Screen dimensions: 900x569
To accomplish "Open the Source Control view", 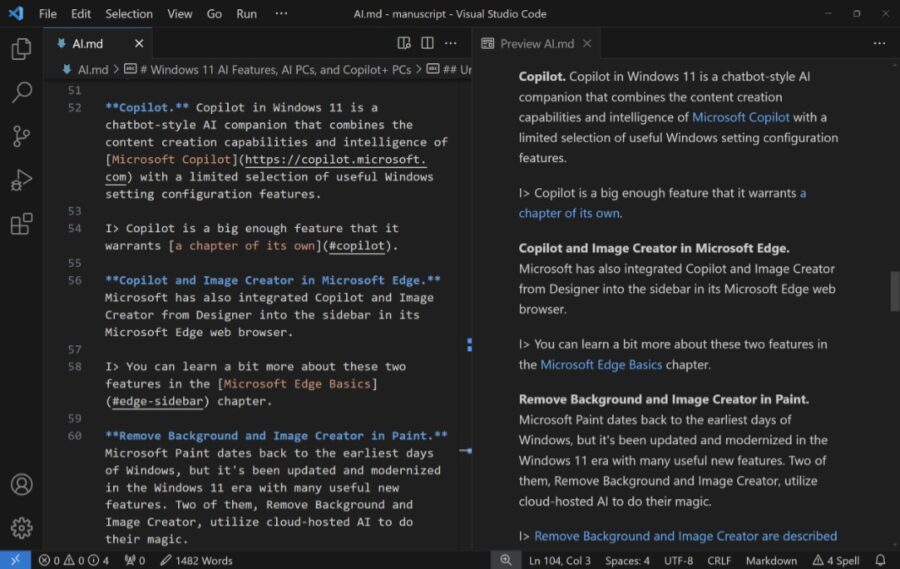I will click(x=21, y=137).
